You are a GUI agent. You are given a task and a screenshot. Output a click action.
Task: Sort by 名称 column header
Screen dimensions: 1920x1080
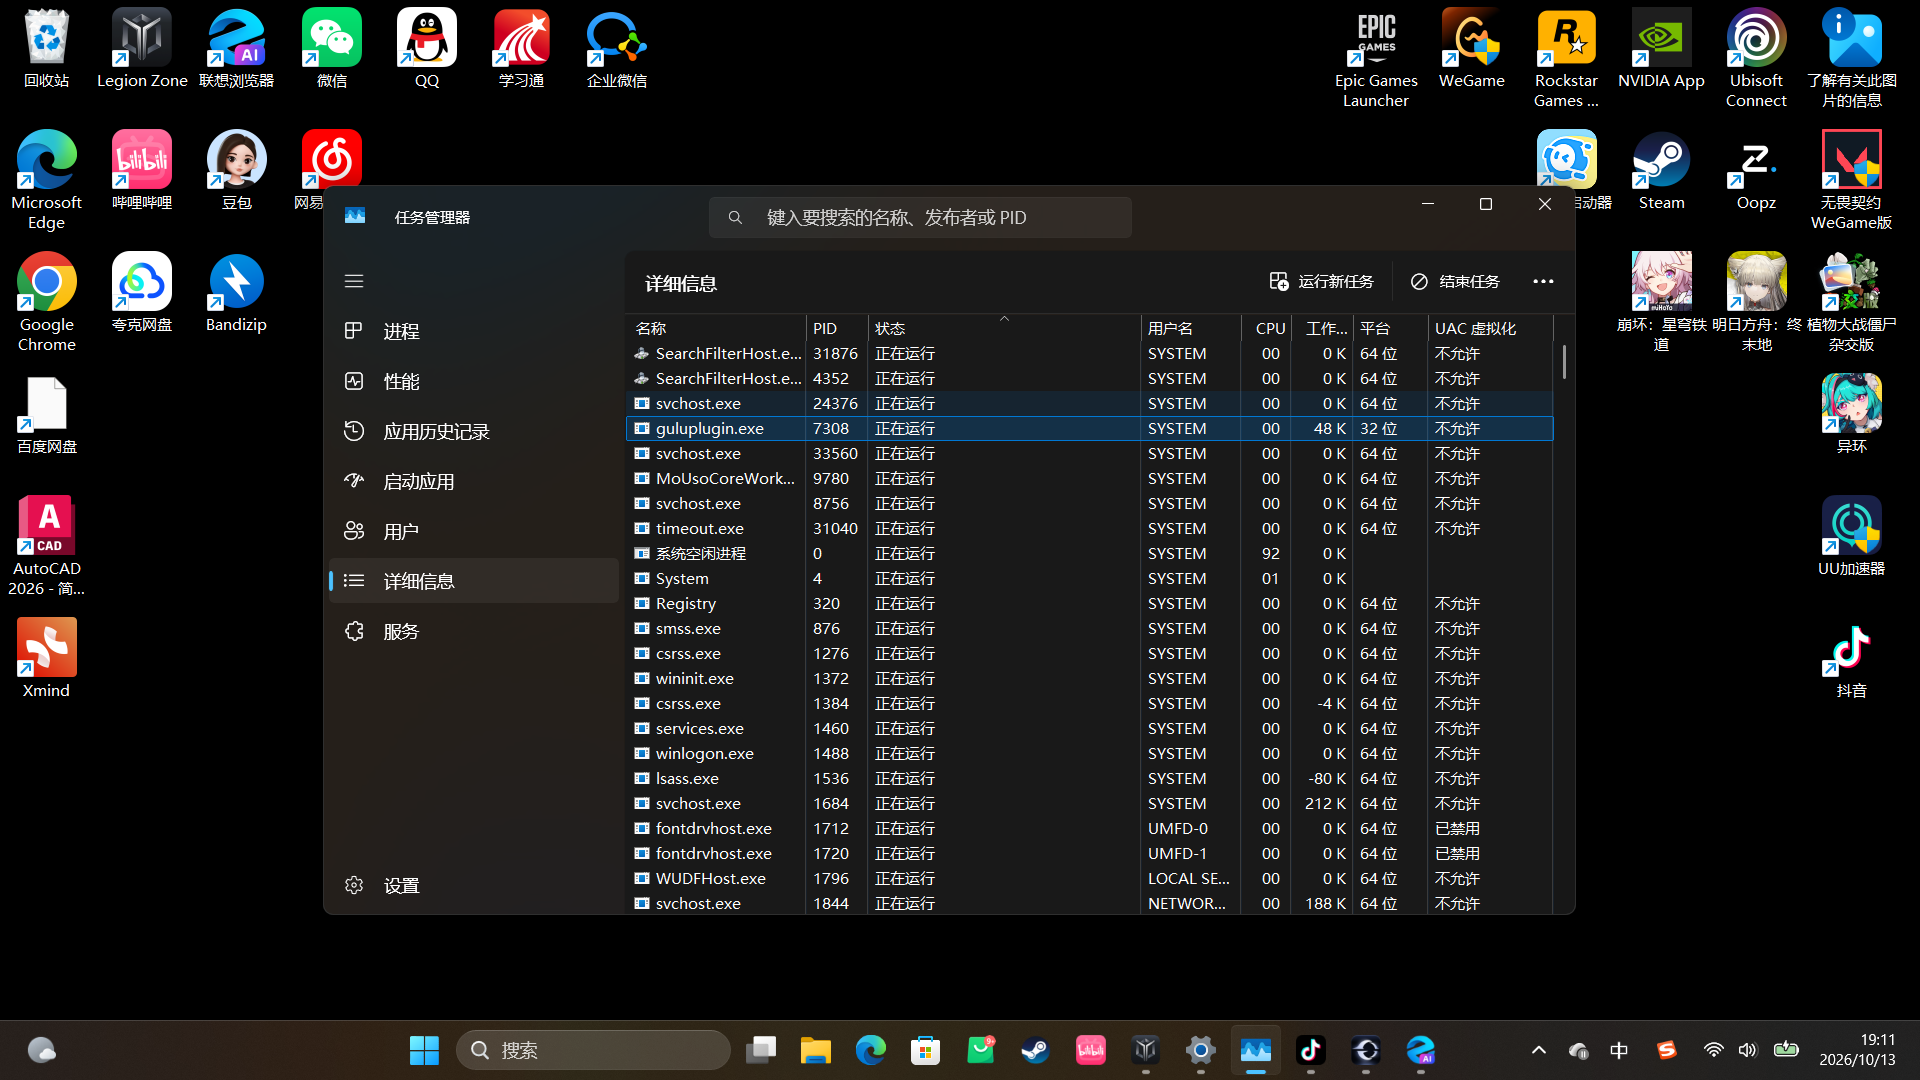717,328
